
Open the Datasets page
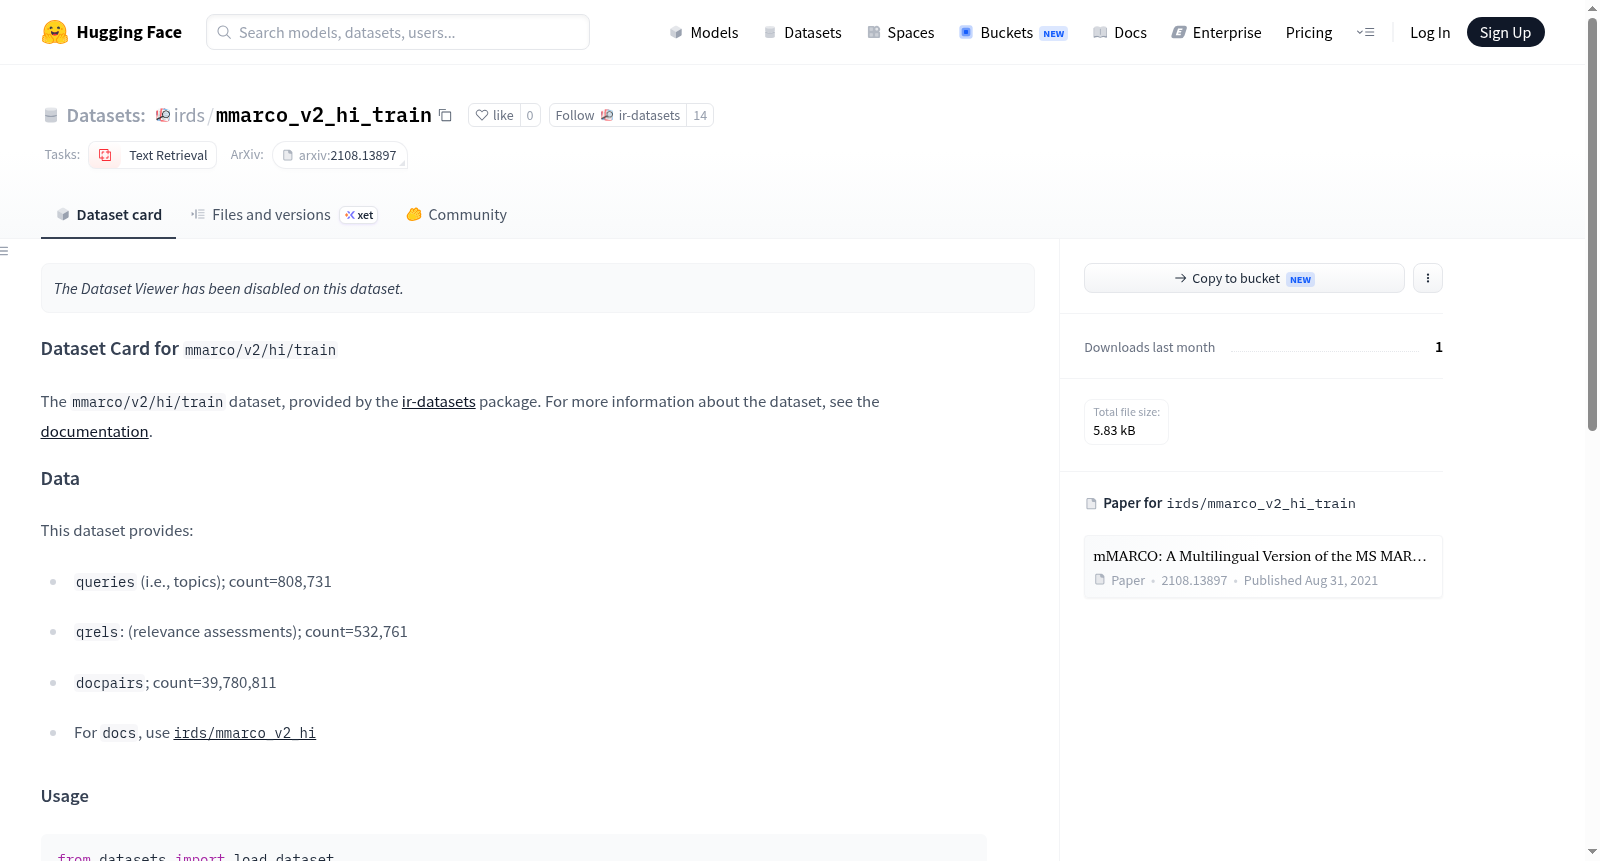[x=802, y=32]
